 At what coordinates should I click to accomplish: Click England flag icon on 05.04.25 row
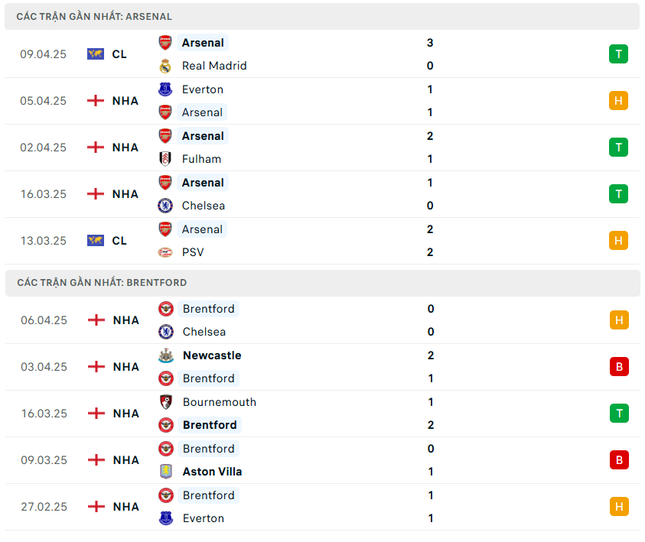pos(95,101)
